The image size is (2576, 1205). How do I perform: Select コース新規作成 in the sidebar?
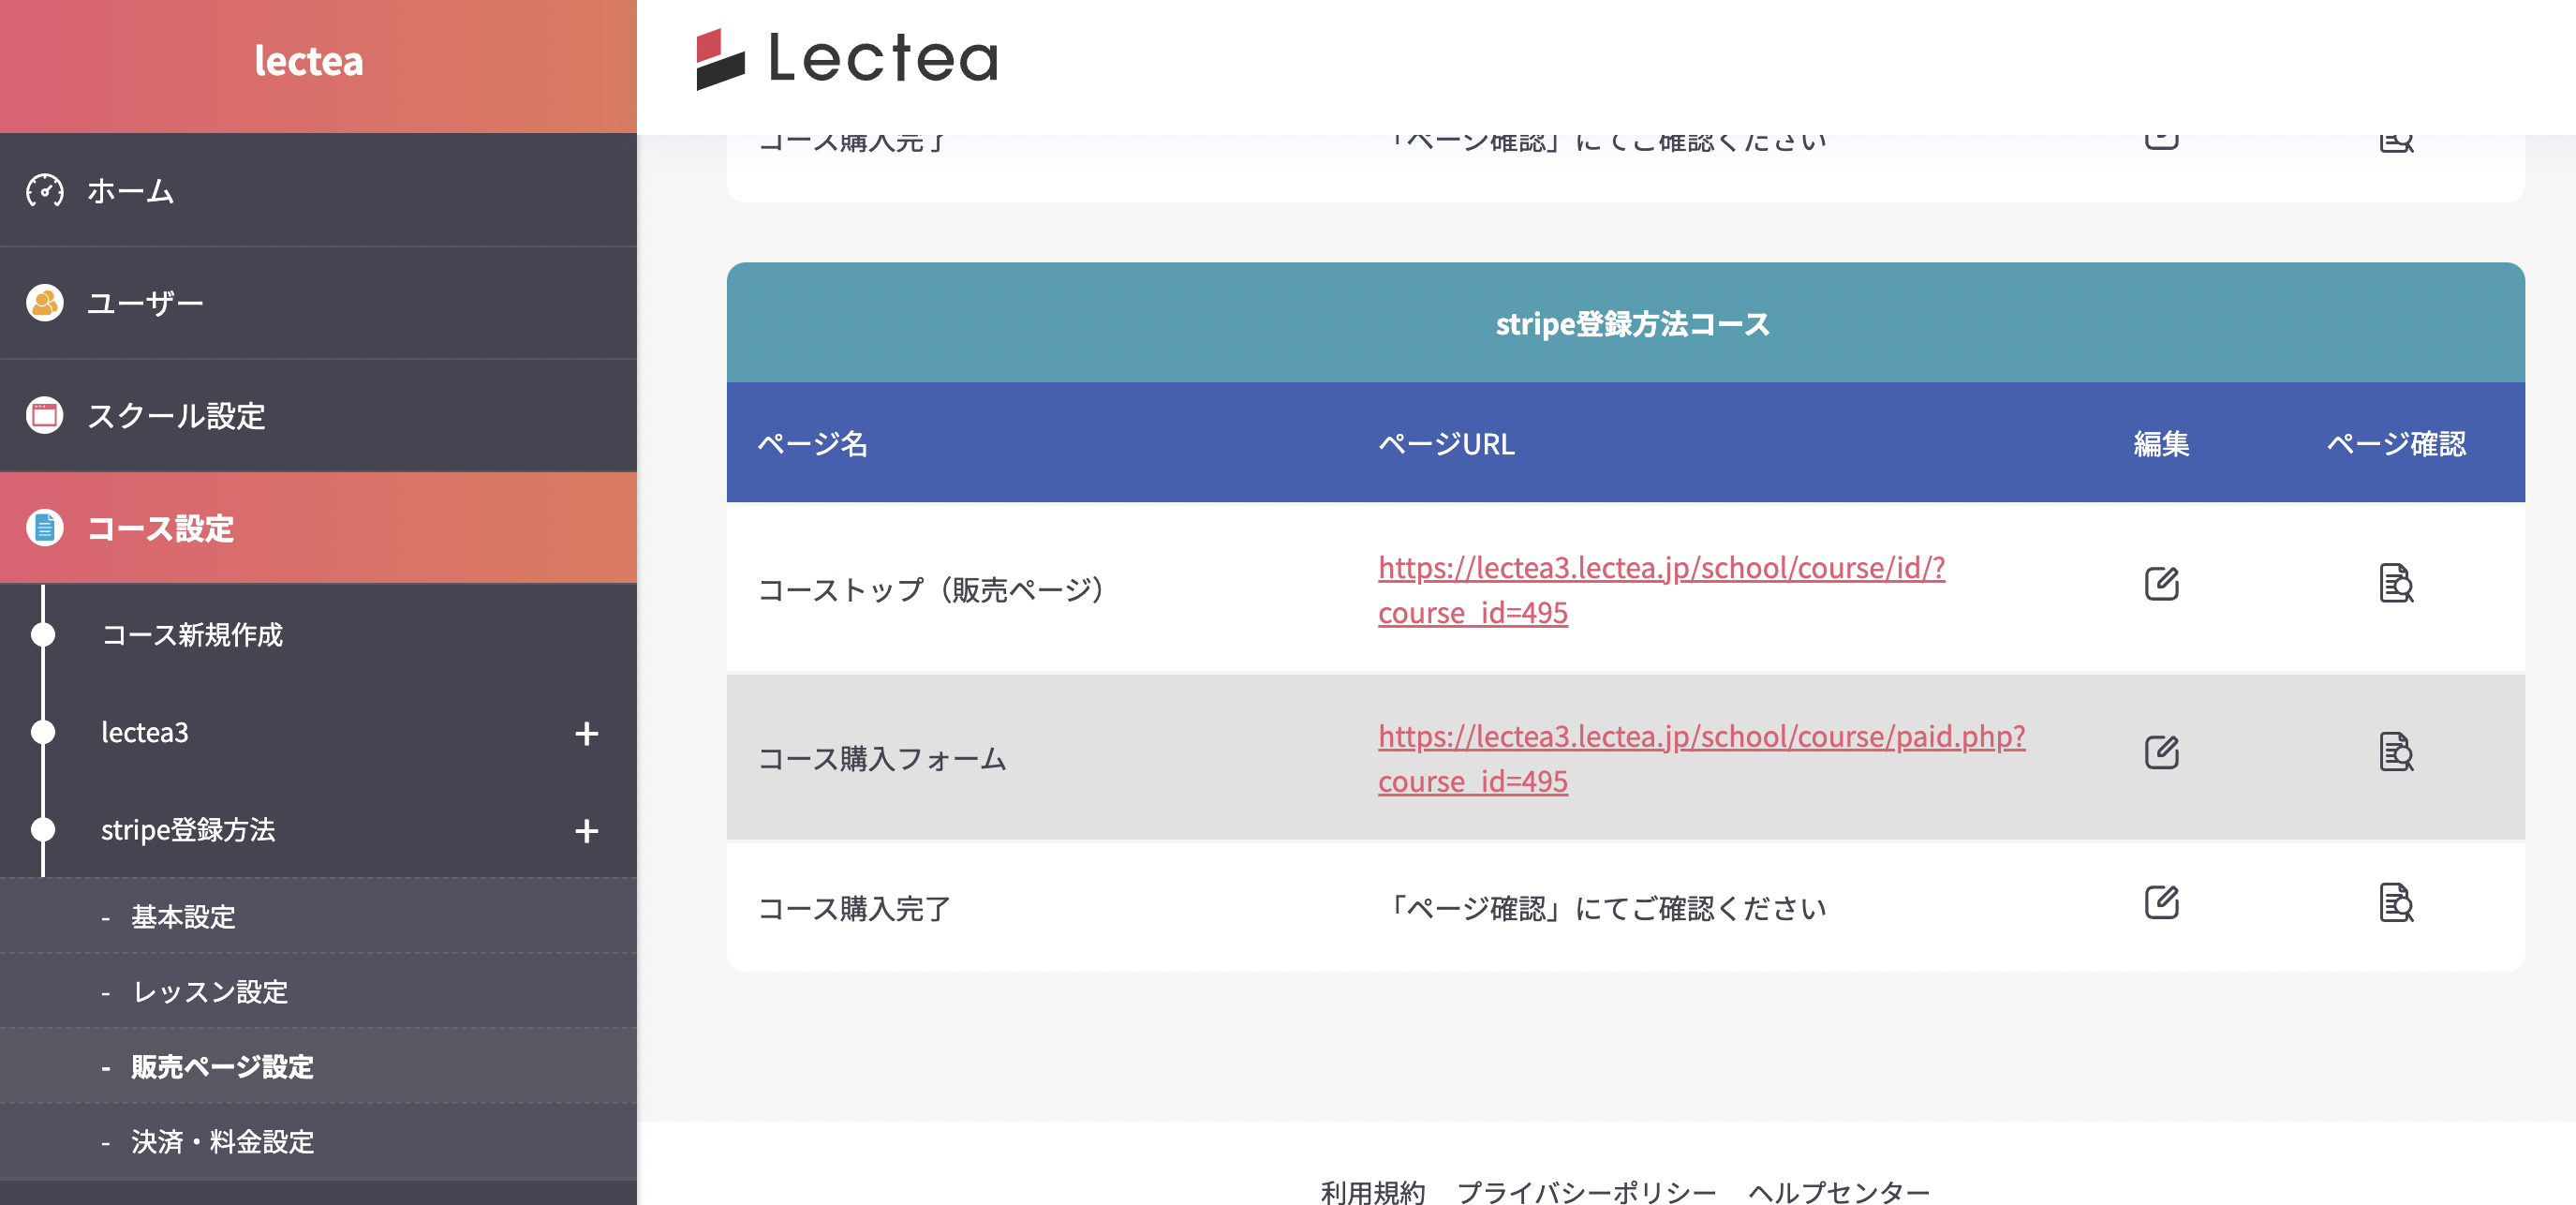pyautogui.click(x=195, y=634)
